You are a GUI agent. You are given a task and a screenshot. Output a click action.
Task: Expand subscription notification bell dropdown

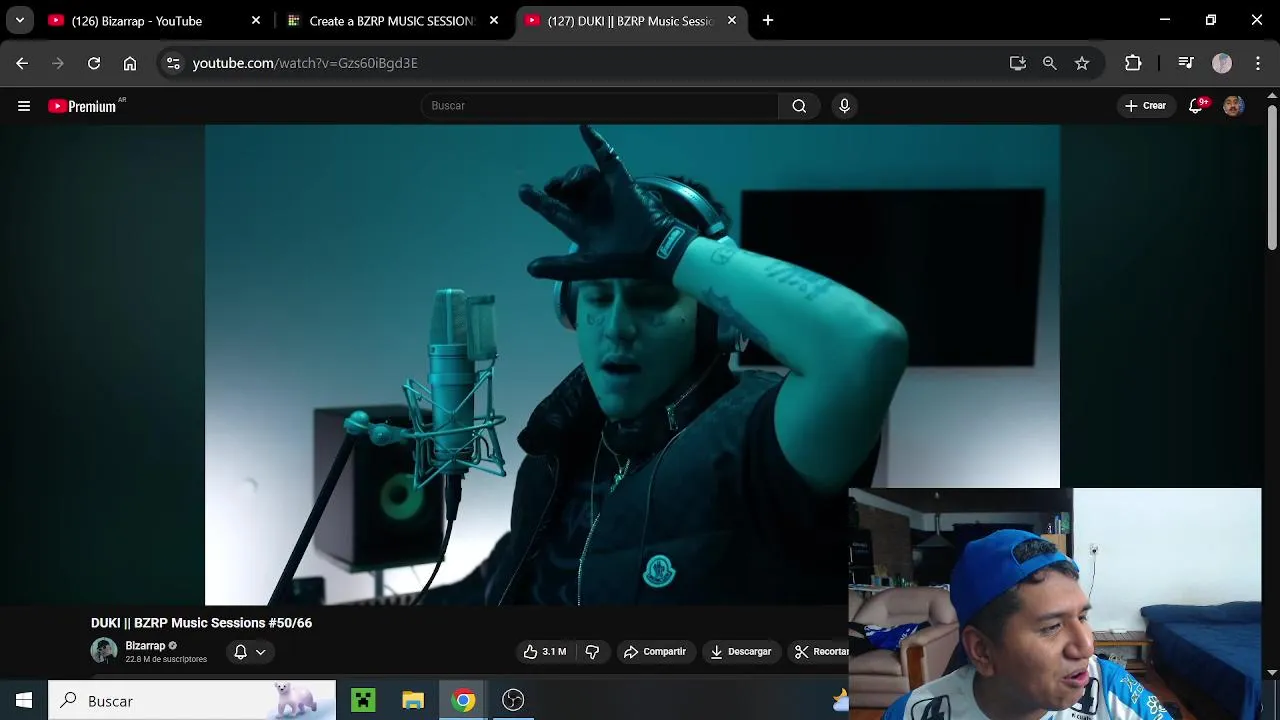tap(250, 652)
